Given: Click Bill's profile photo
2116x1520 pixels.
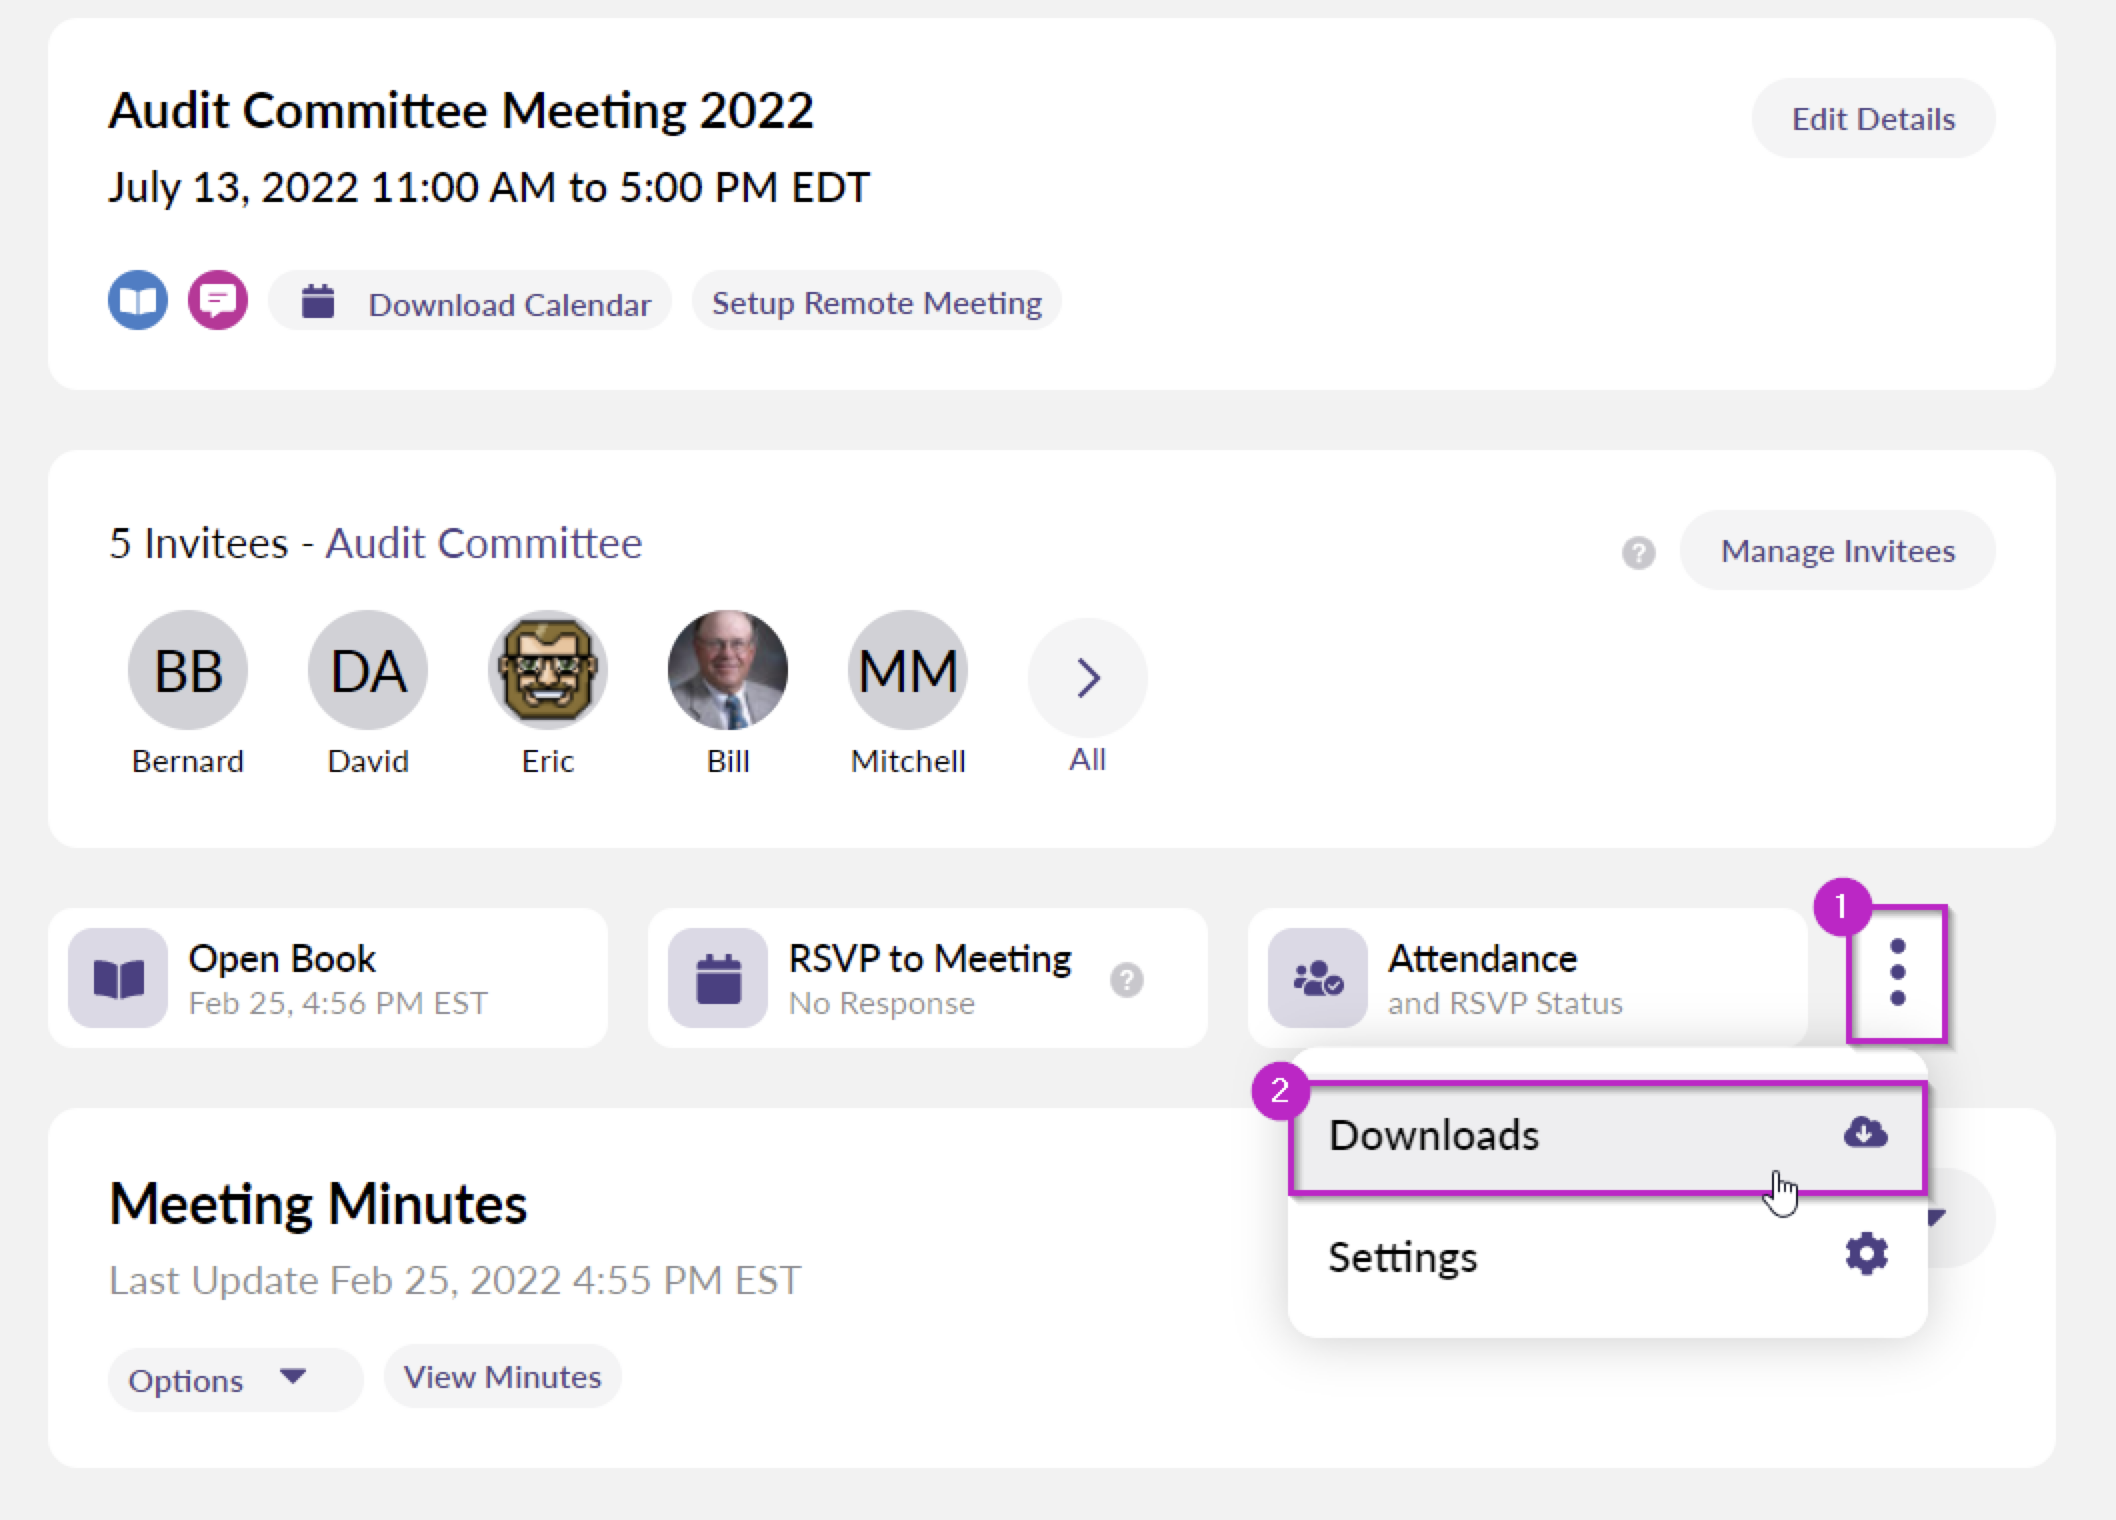Looking at the screenshot, I should (x=728, y=670).
